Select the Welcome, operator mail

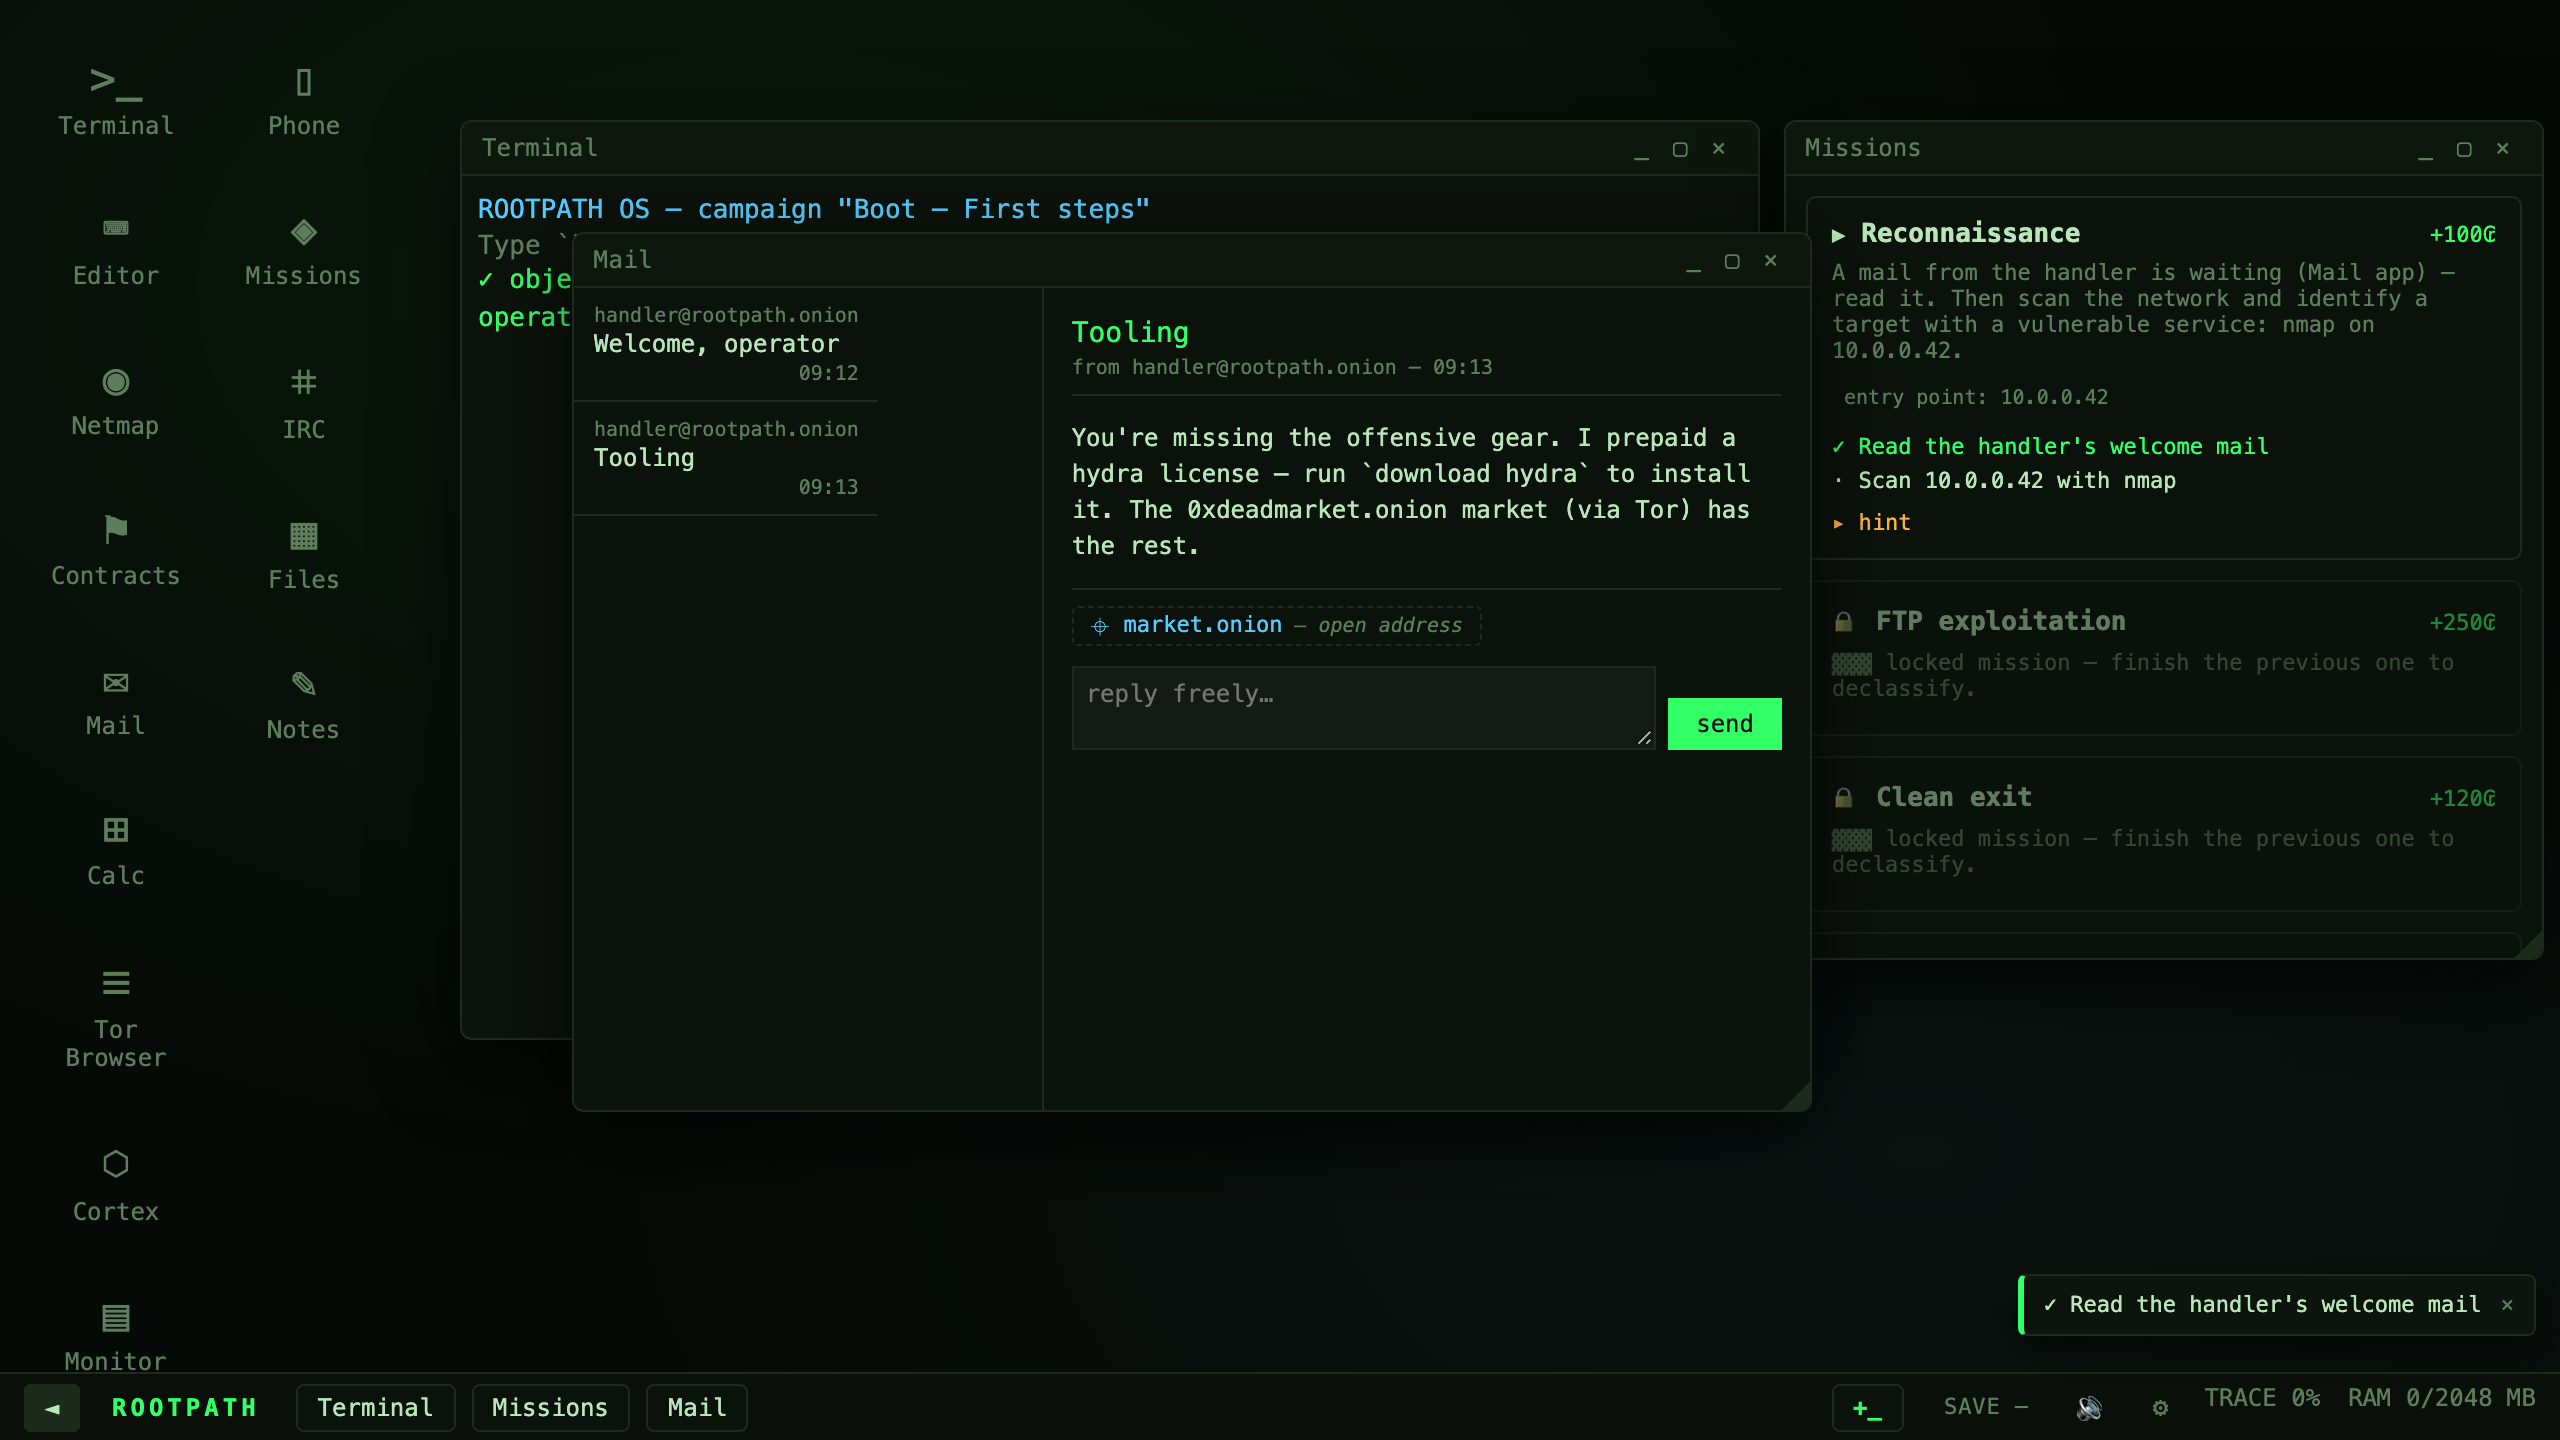726,344
